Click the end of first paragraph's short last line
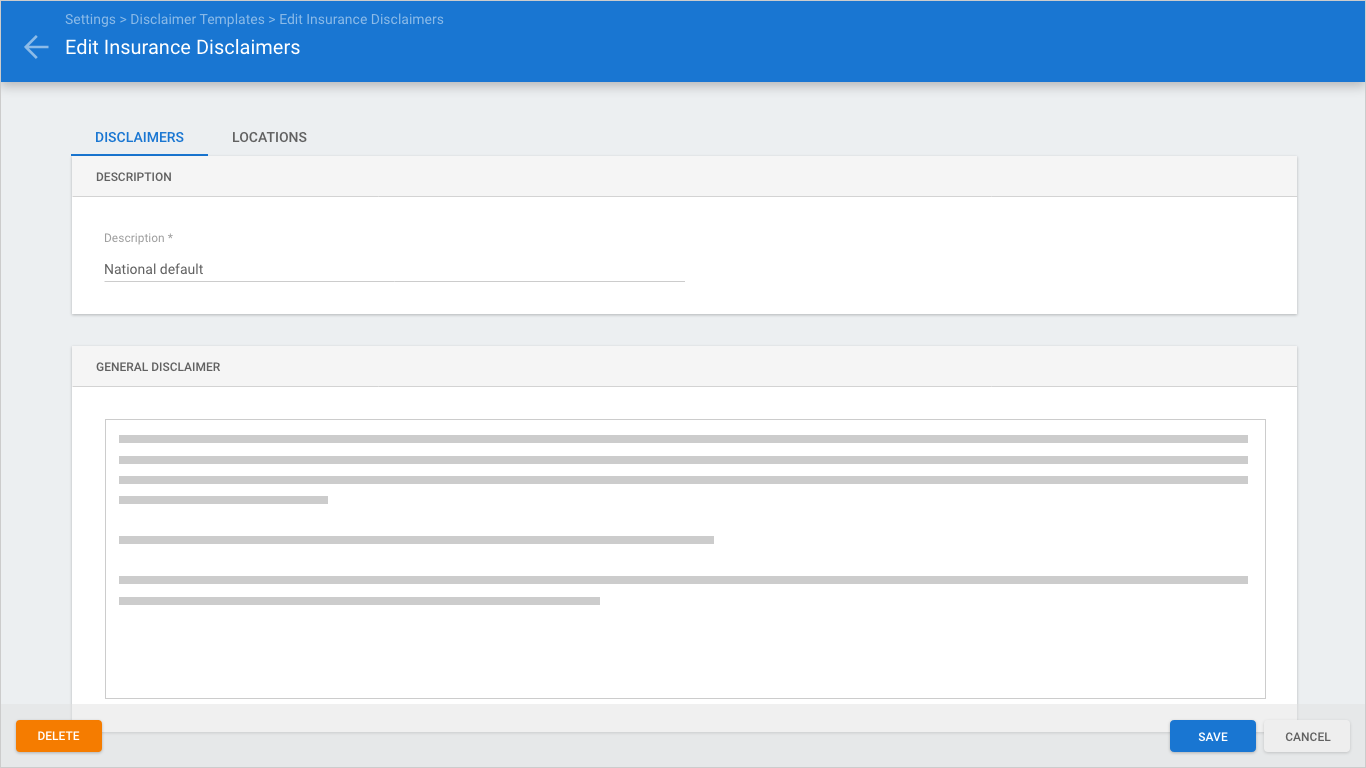The width and height of the screenshot is (1366, 768). point(326,500)
